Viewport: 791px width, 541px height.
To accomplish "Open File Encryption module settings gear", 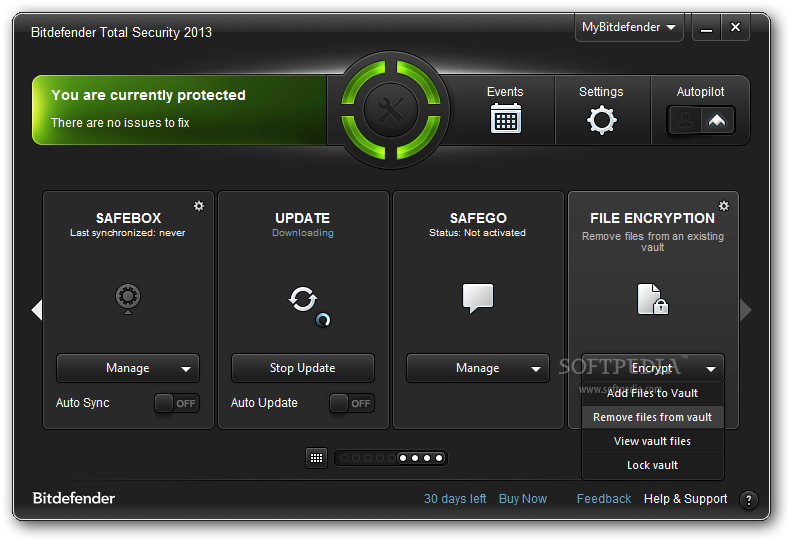I will click(x=723, y=206).
